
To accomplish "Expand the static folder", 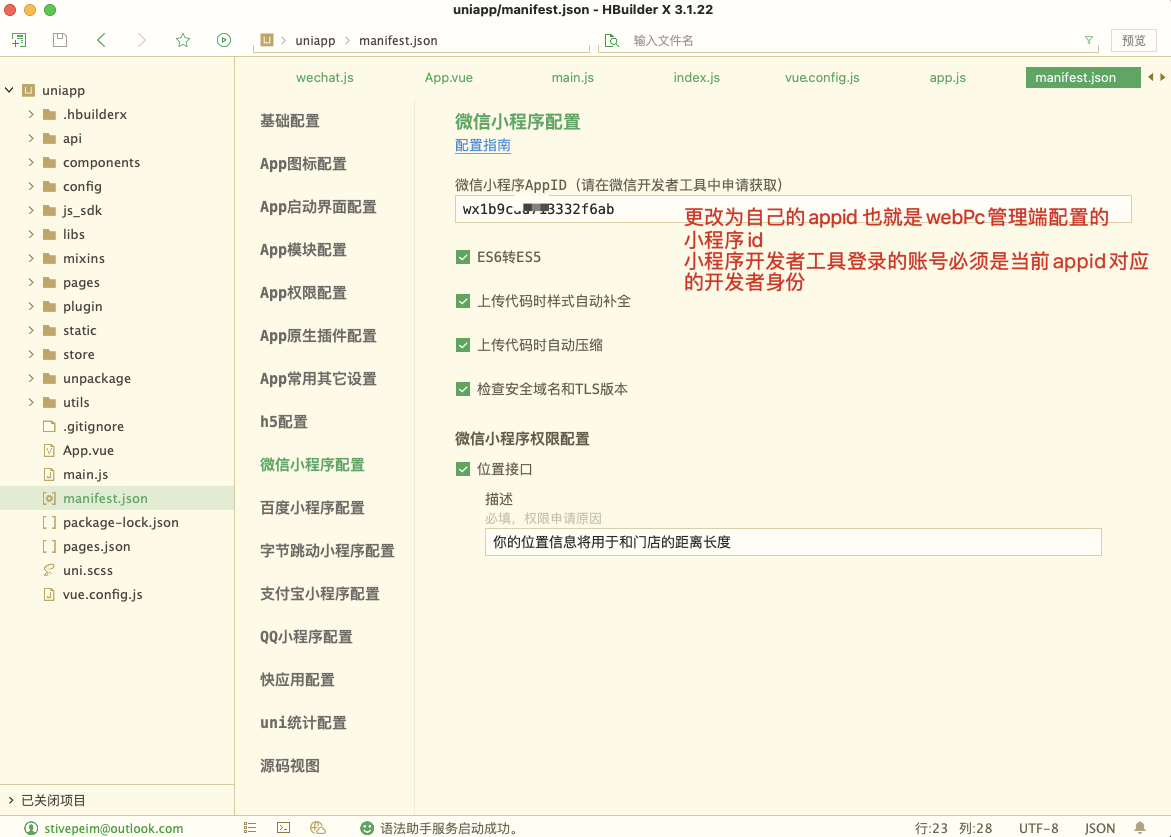I will point(31,330).
